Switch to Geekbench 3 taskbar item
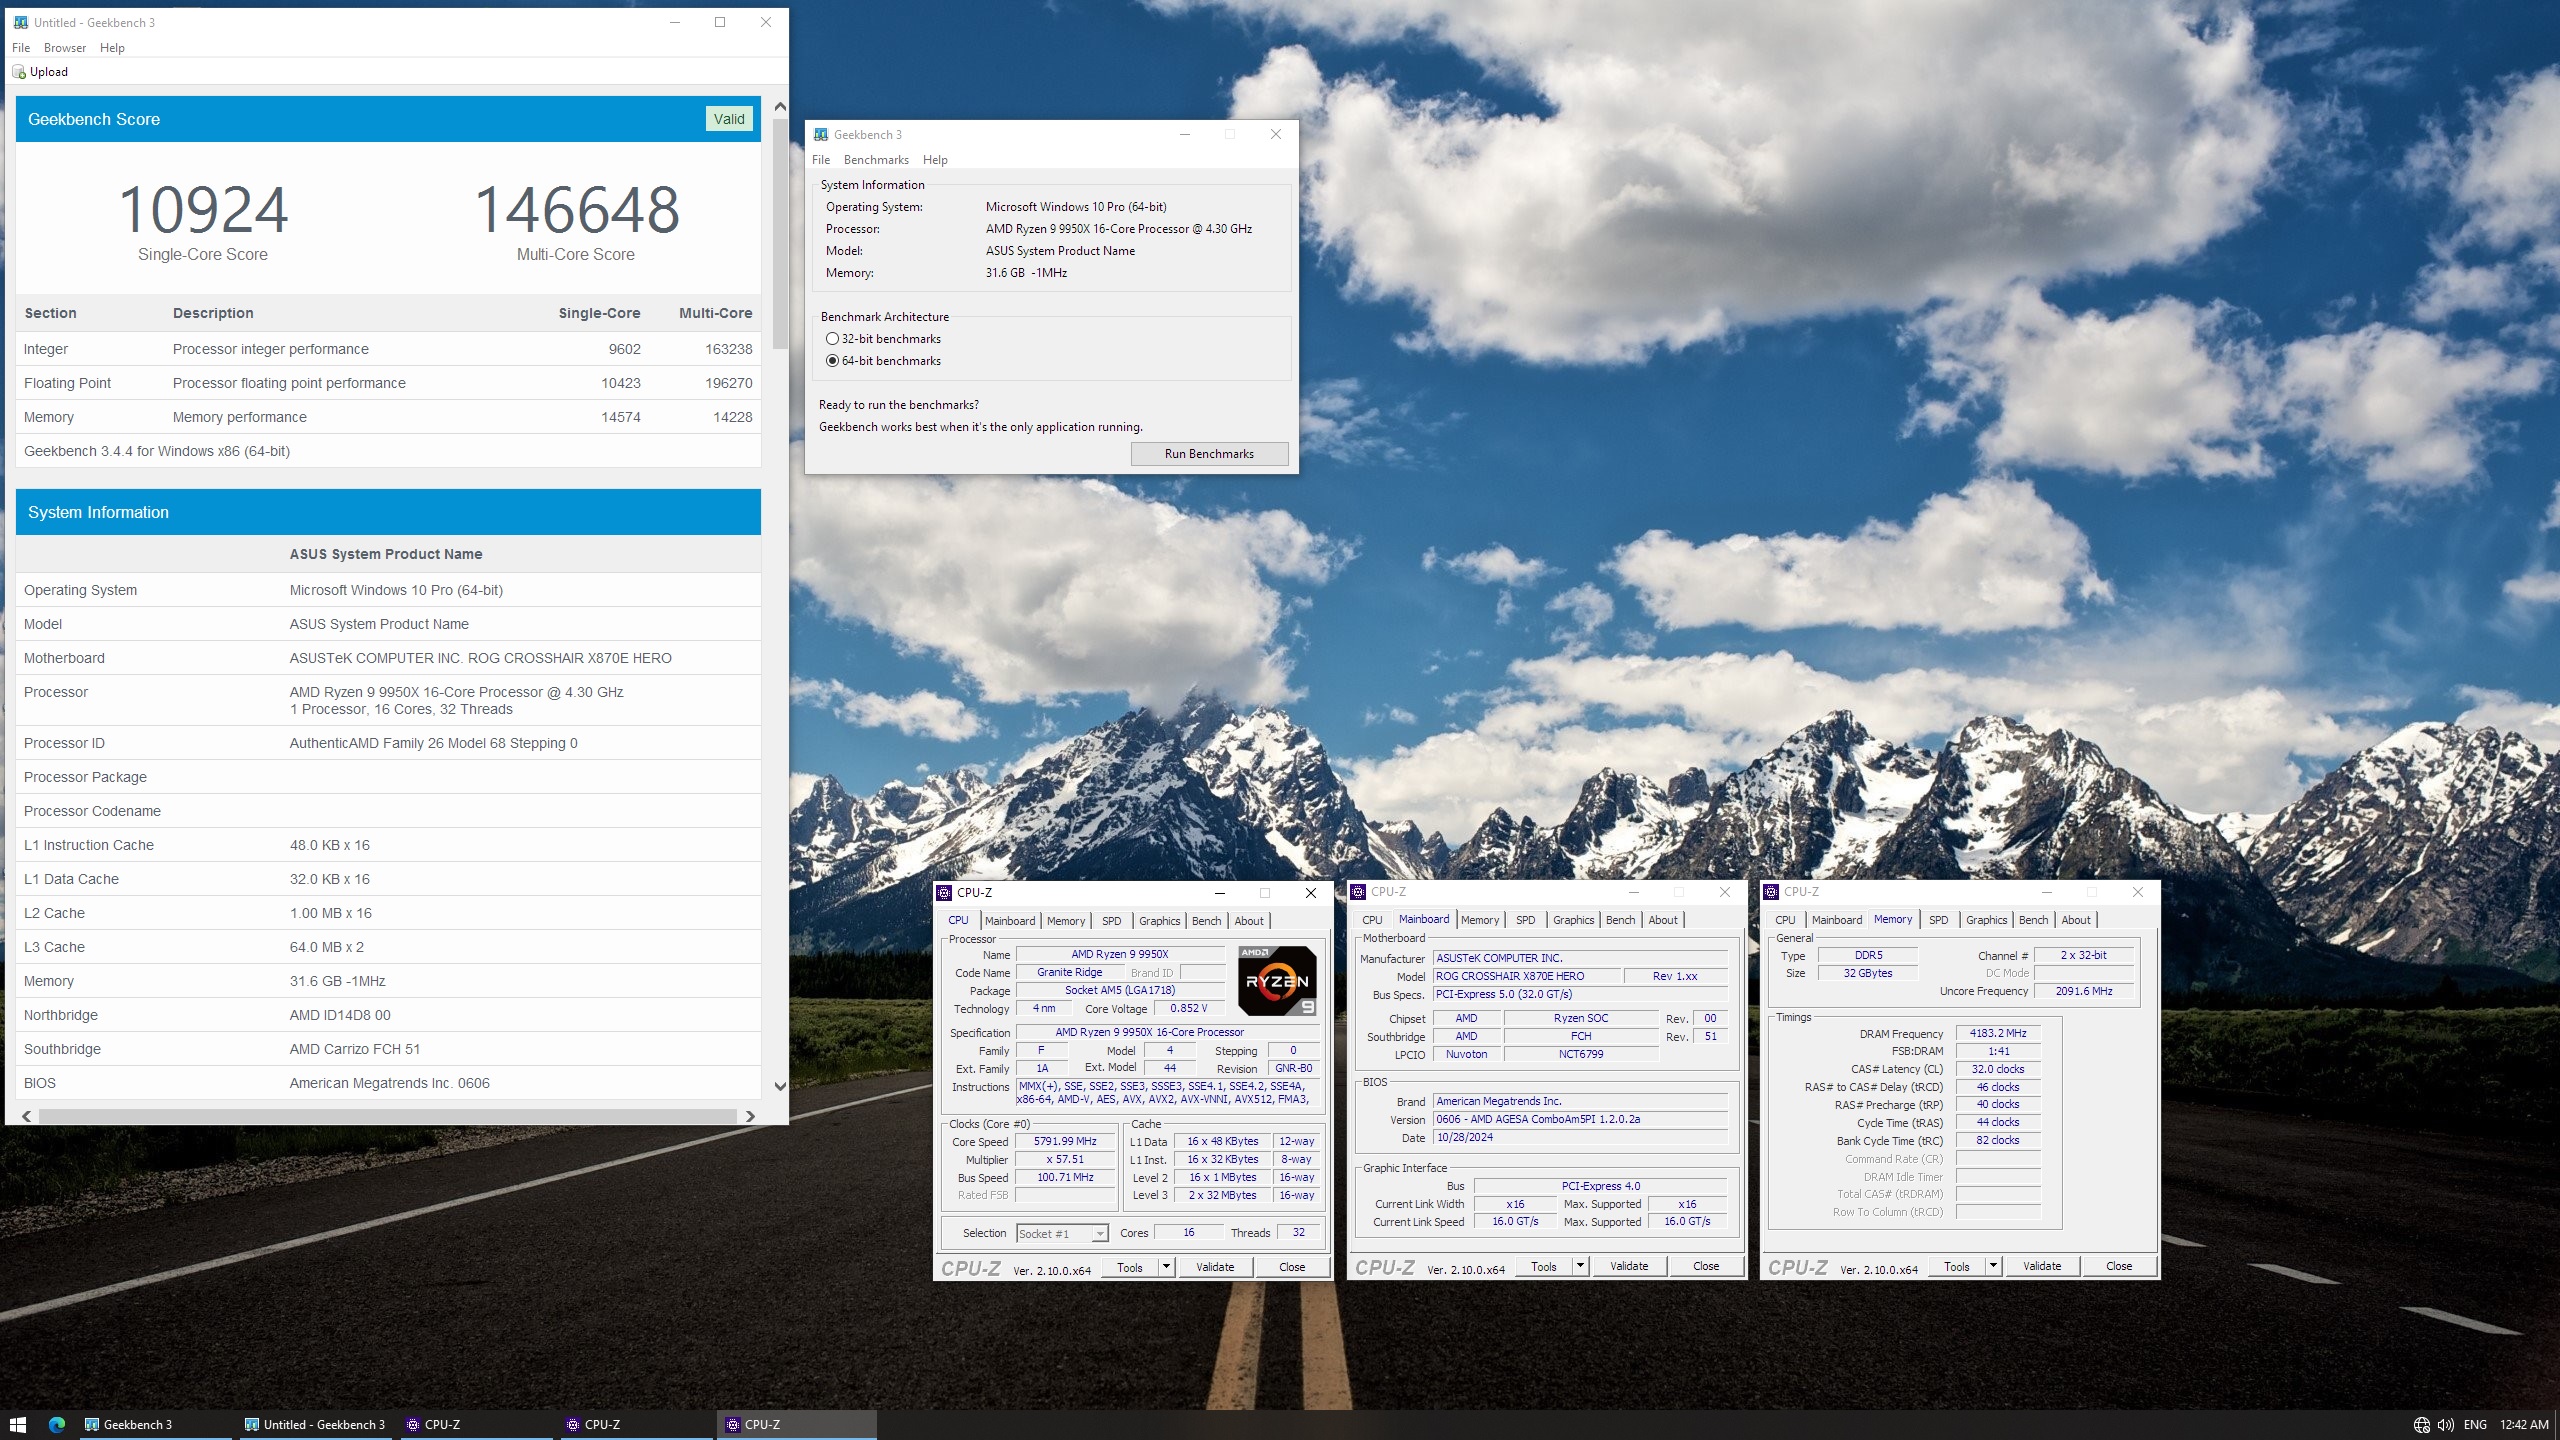The width and height of the screenshot is (2560, 1440). 156,1425
